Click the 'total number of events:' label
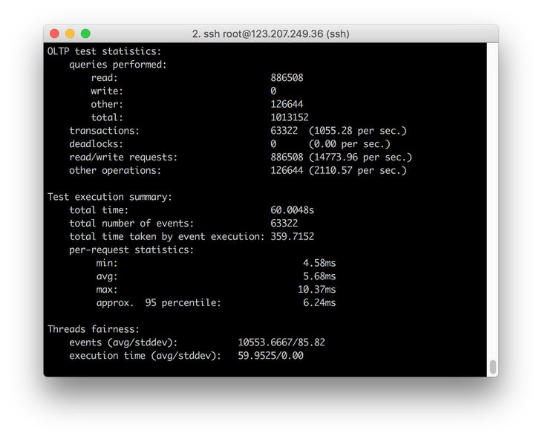 [131, 223]
